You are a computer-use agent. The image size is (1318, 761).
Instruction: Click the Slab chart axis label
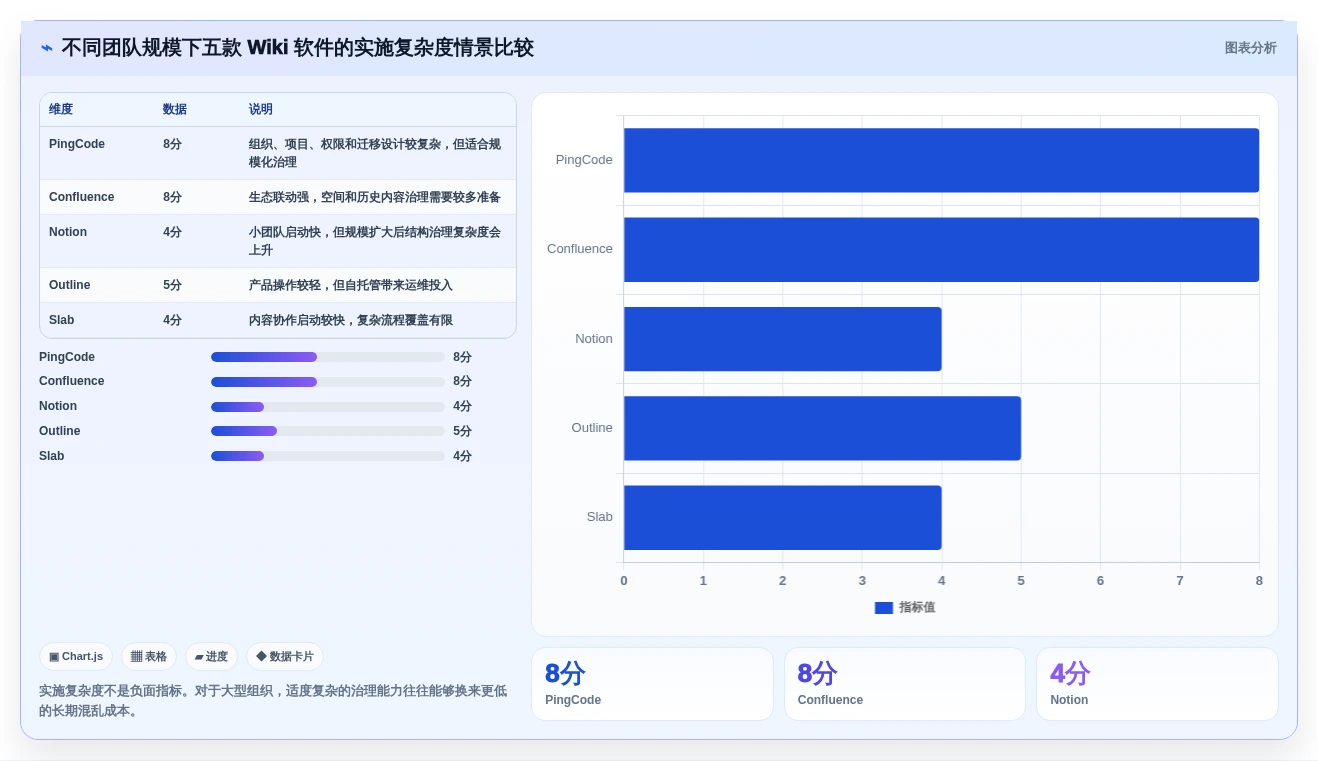point(600,517)
